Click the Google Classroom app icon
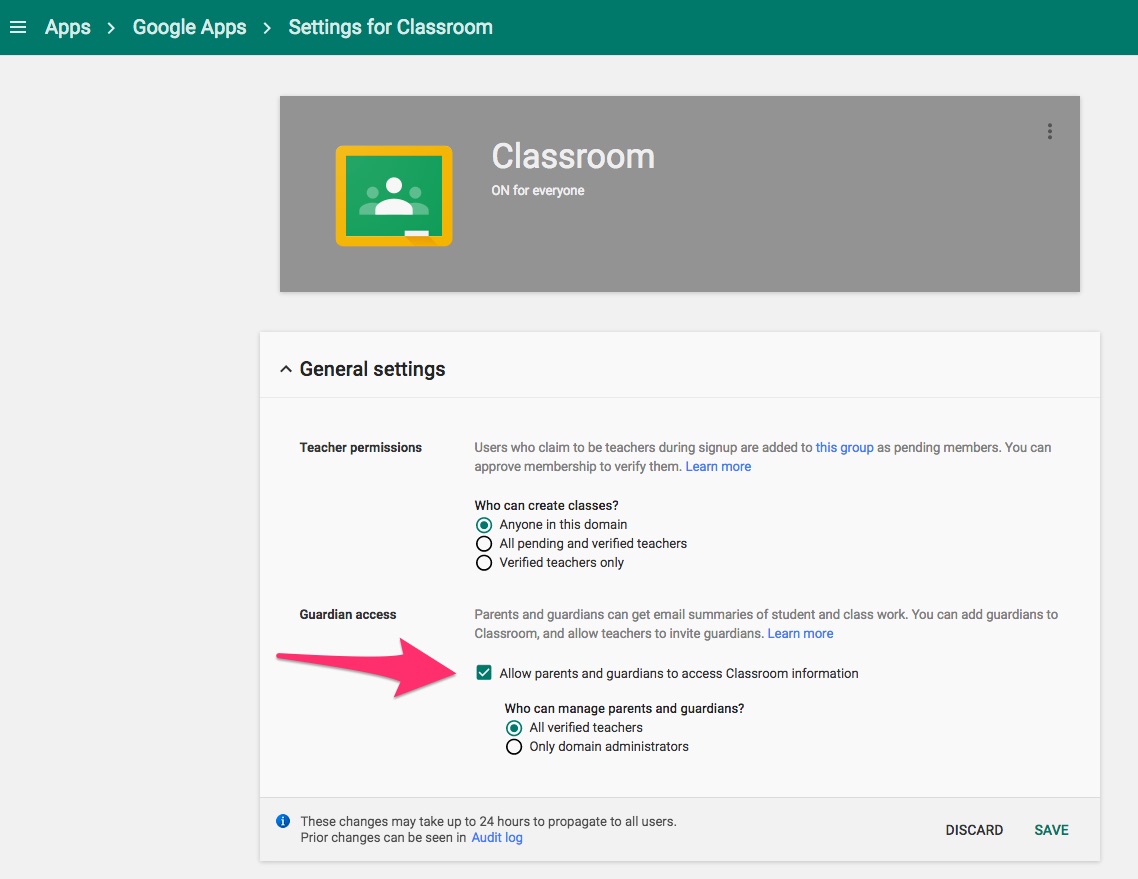Screen dimensions: 1138x879 394,196
